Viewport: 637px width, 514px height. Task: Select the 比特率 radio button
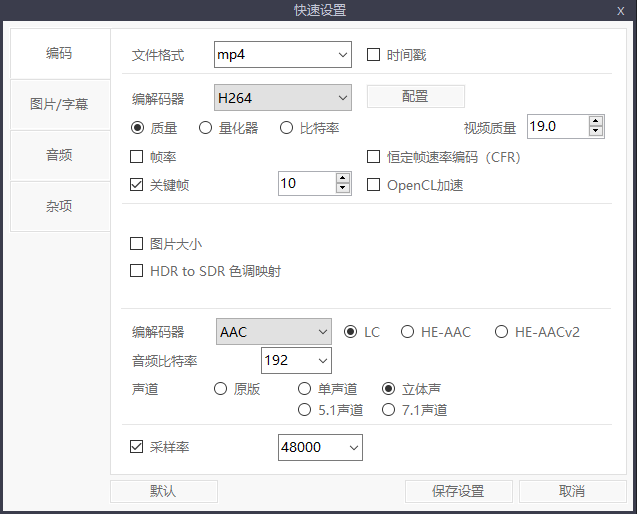pos(287,128)
